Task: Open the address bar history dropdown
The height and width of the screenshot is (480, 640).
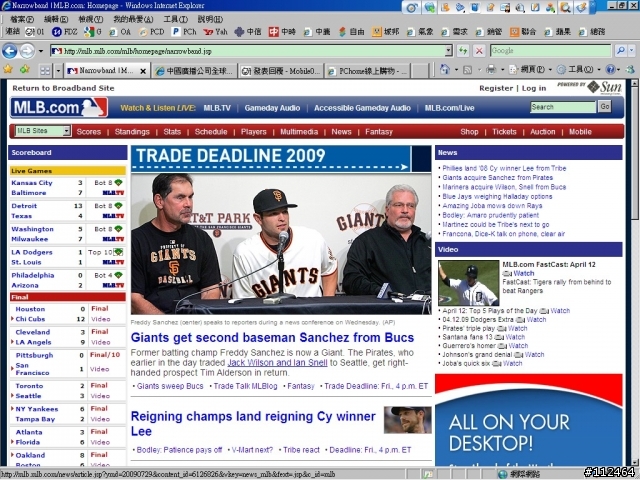Action: 449,51
